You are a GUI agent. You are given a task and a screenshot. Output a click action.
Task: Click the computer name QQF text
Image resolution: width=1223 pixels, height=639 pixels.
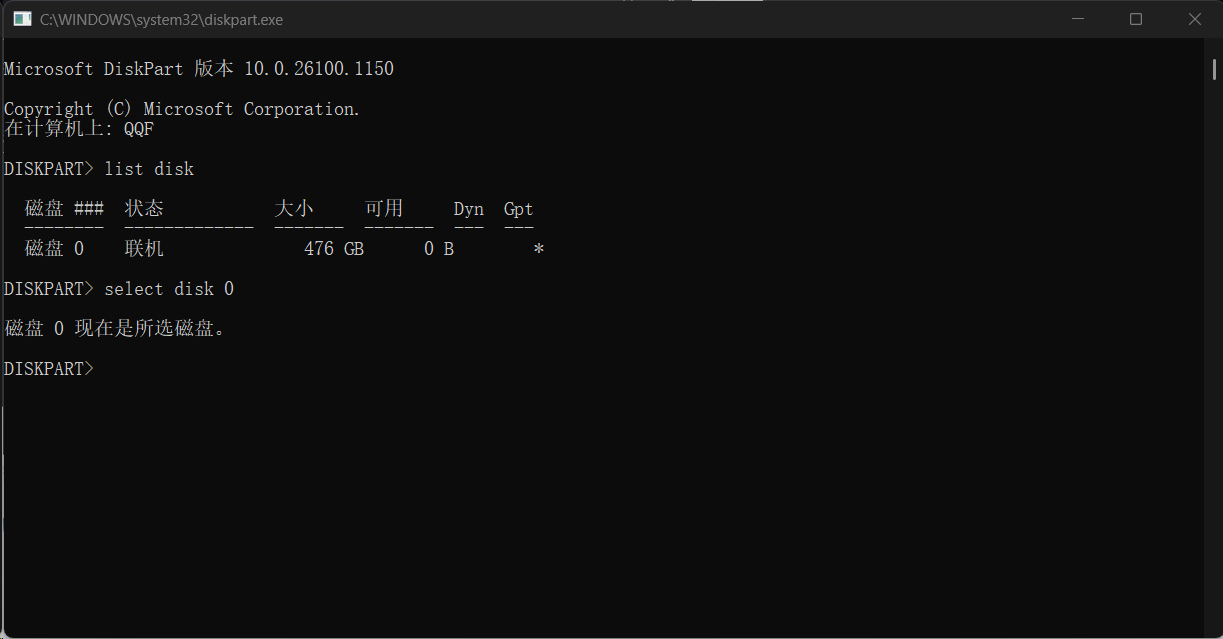[139, 129]
